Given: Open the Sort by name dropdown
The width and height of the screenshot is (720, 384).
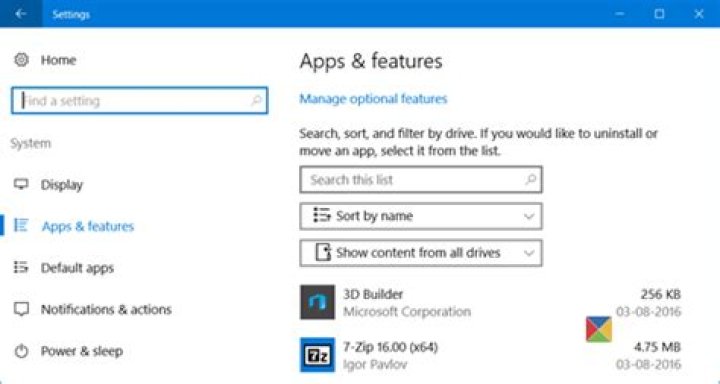Looking at the screenshot, I should 421,216.
